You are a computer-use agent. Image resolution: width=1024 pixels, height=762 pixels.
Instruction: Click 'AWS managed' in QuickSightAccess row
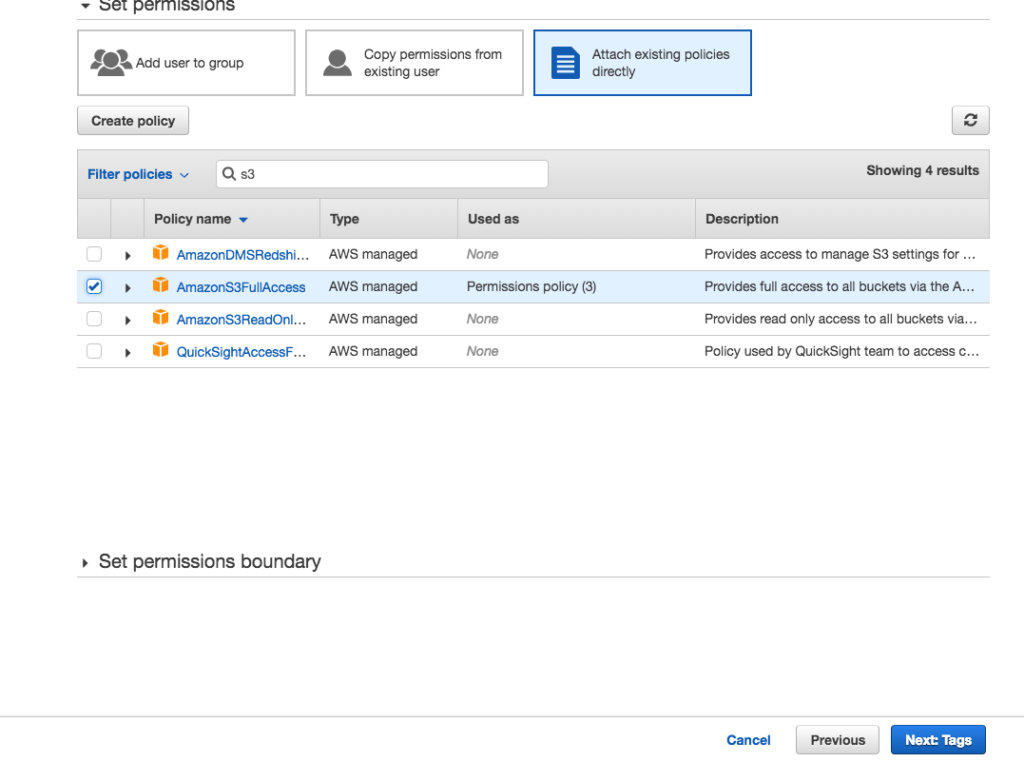click(x=373, y=351)
